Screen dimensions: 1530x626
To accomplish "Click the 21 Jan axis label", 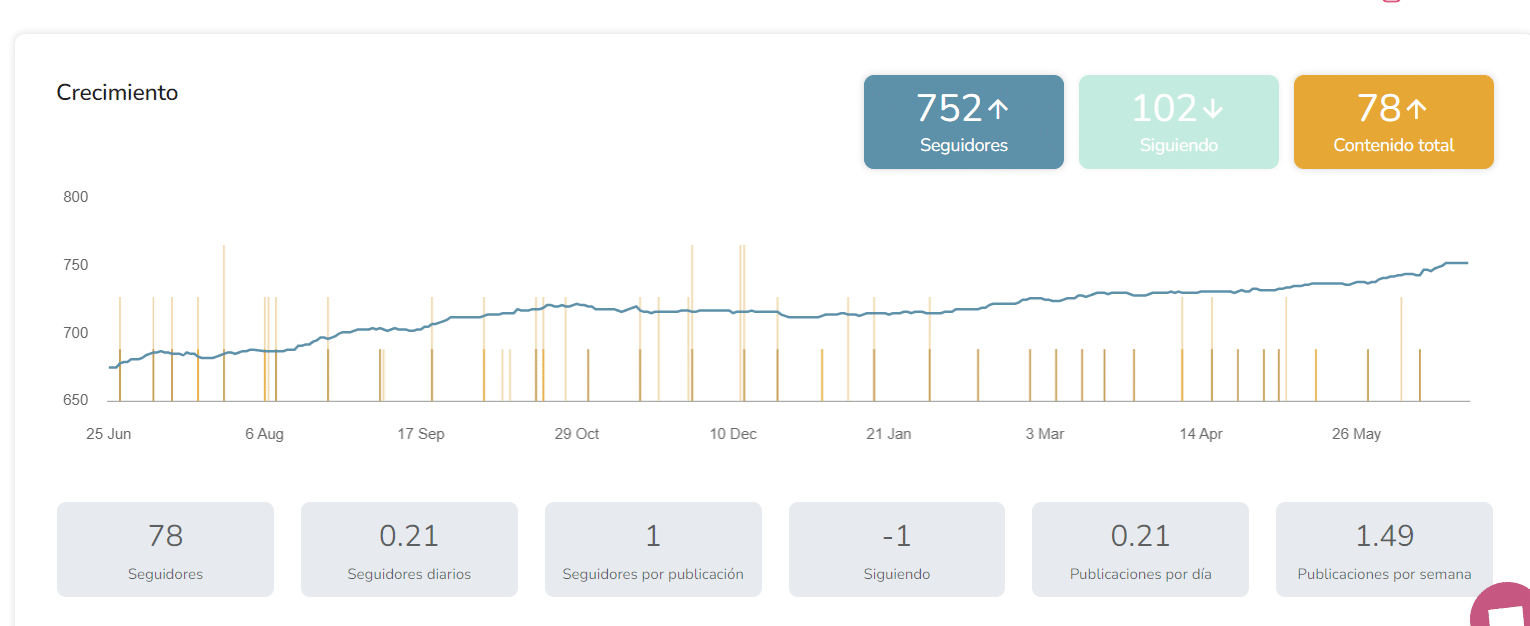I will coord(889,434).
